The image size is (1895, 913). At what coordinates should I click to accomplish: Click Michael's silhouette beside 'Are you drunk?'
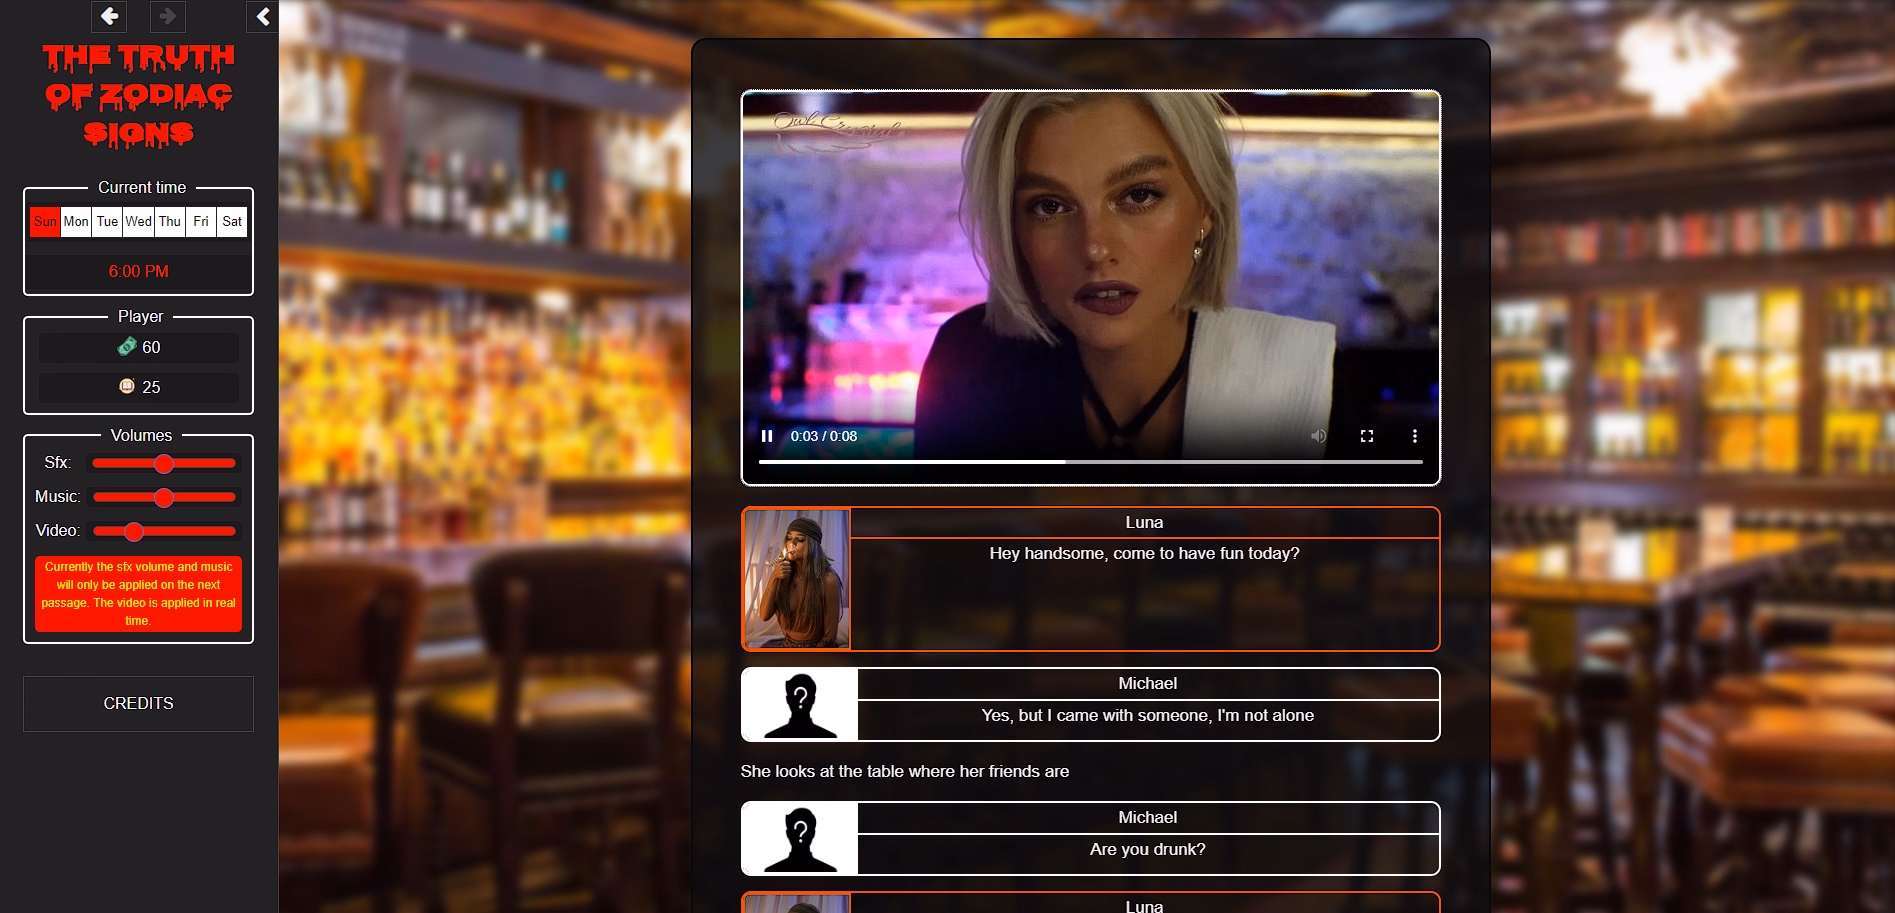pos(800,839)
